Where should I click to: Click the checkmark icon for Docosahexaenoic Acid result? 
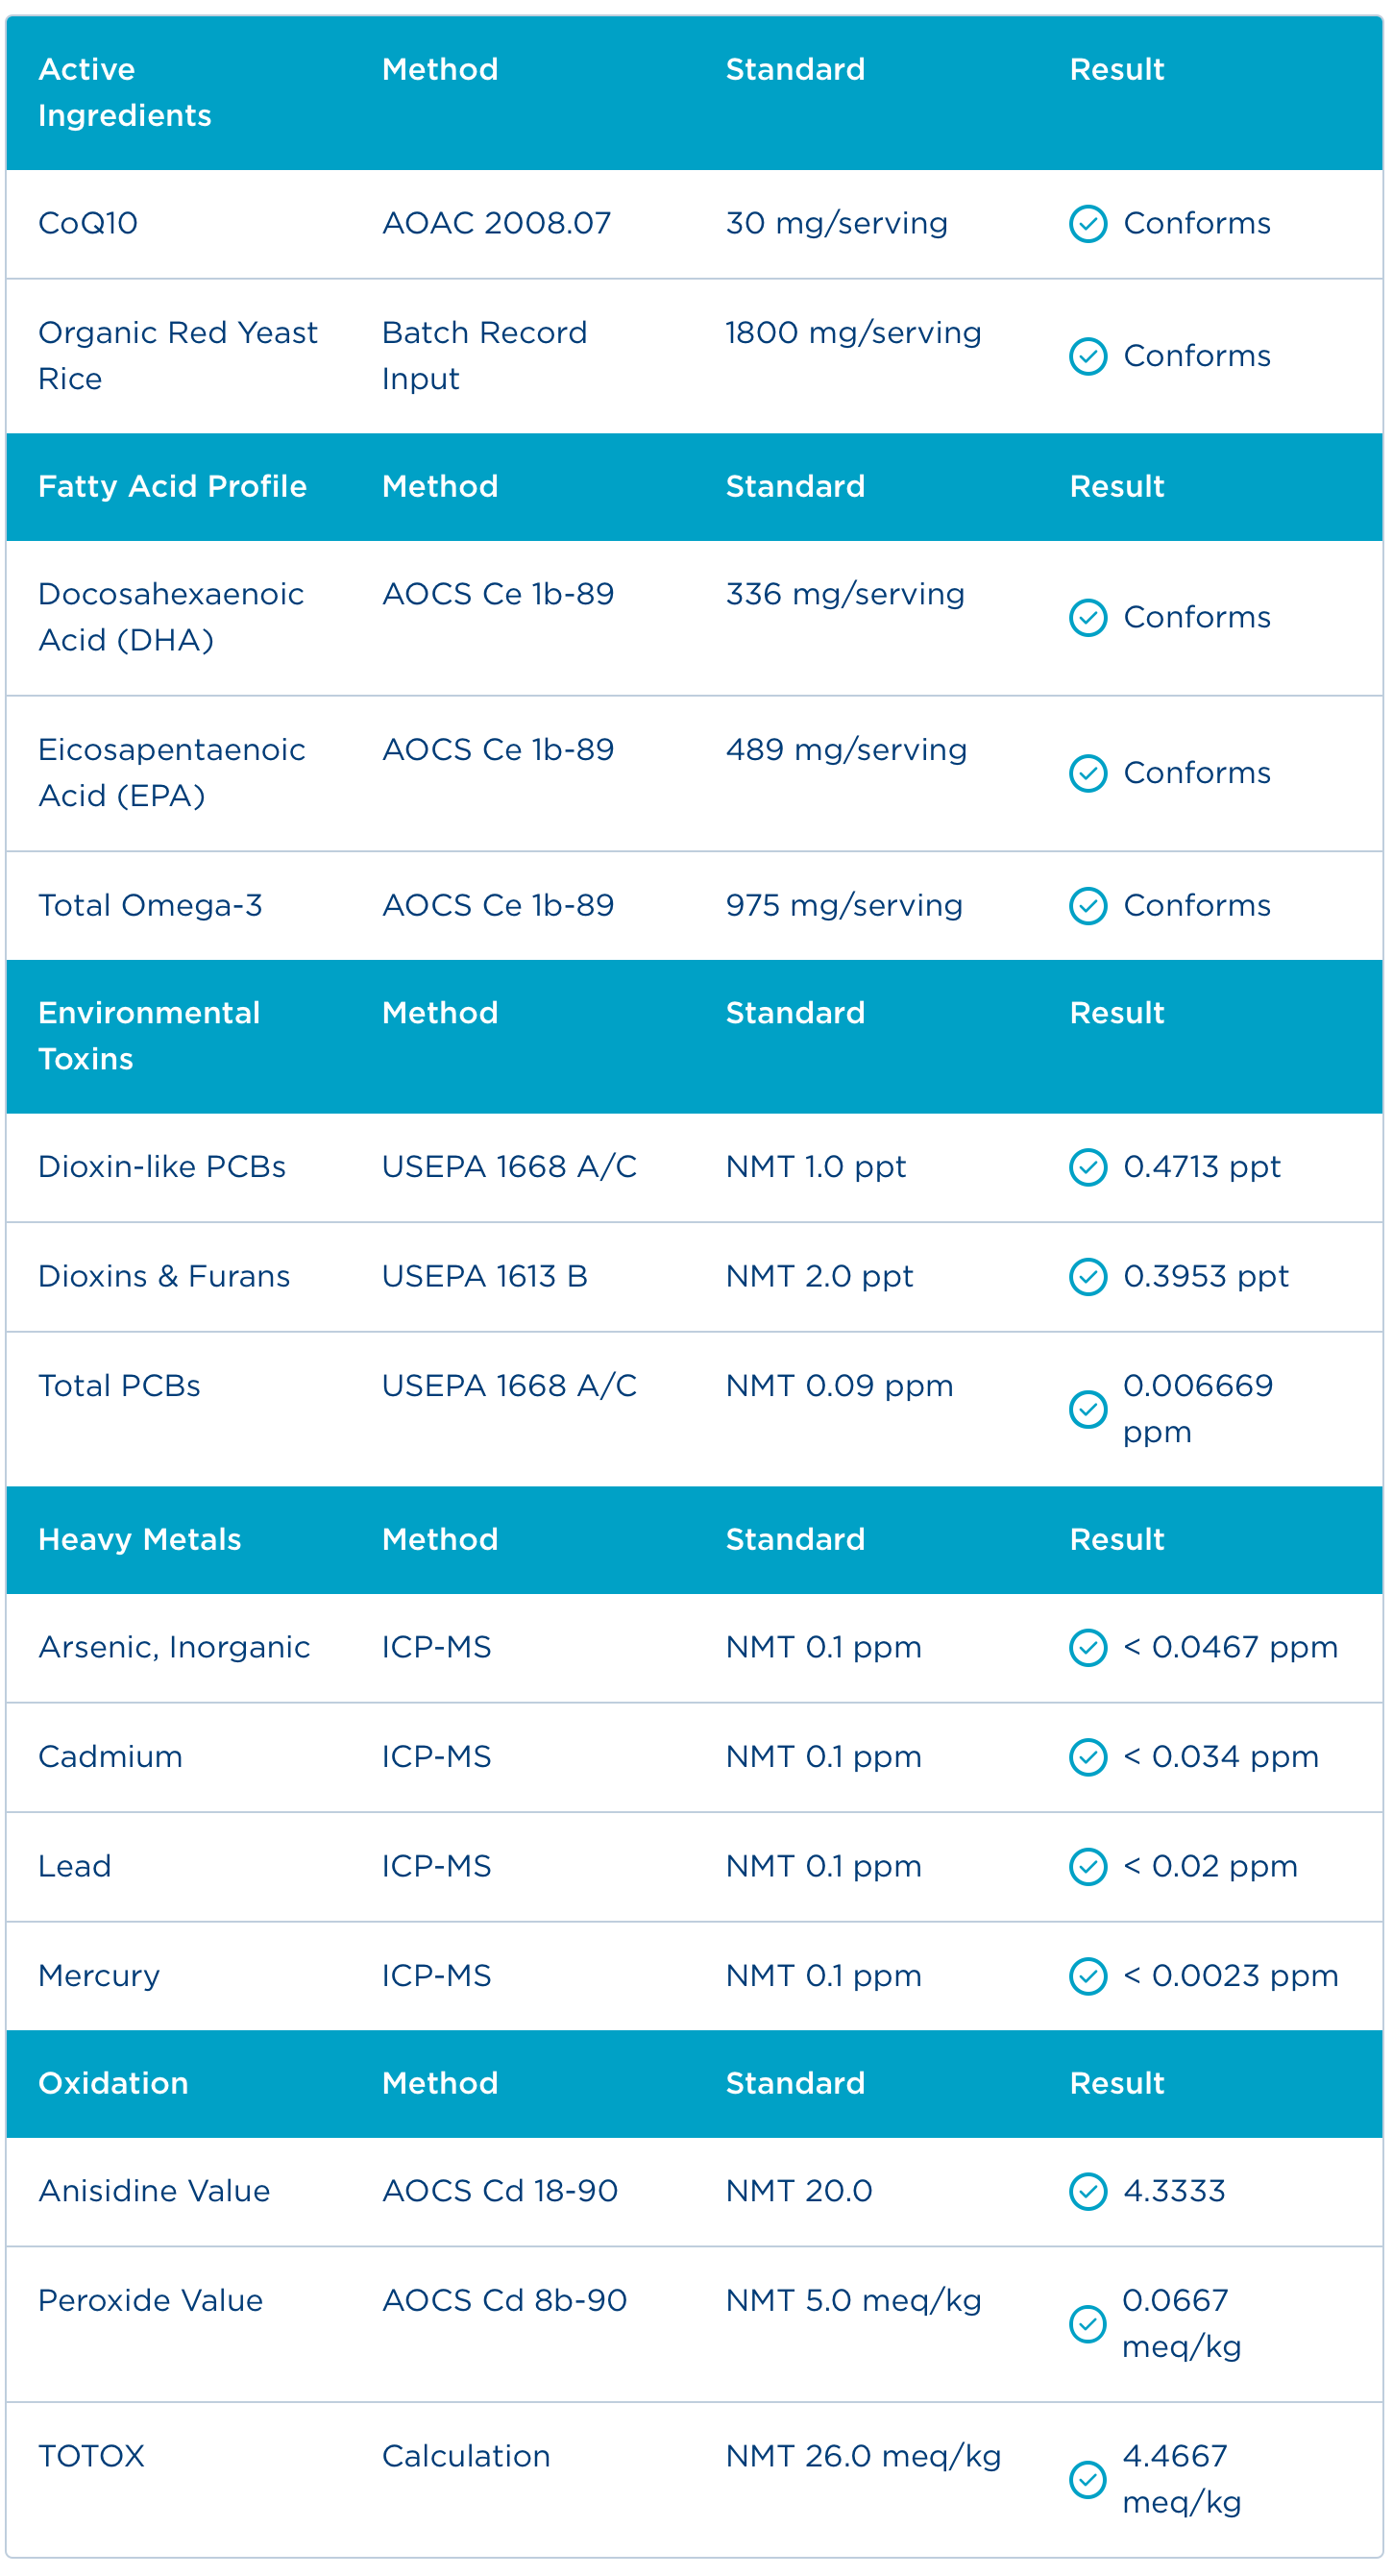tap(1087, 618)
